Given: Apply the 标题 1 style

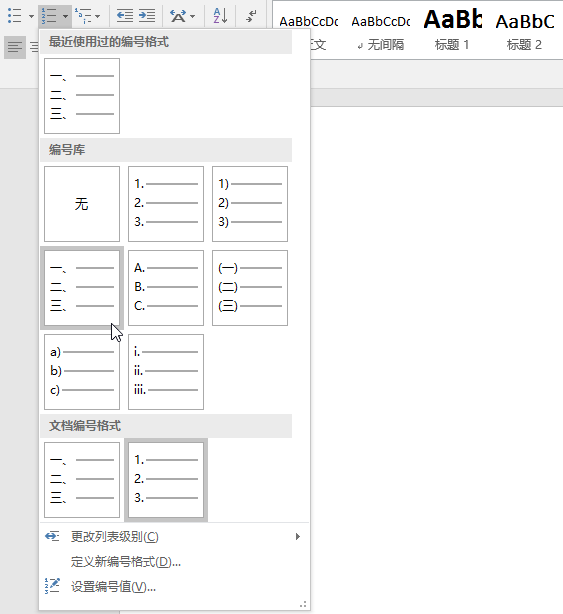Looking at the screenshot, I should click(x=452, y=31).
